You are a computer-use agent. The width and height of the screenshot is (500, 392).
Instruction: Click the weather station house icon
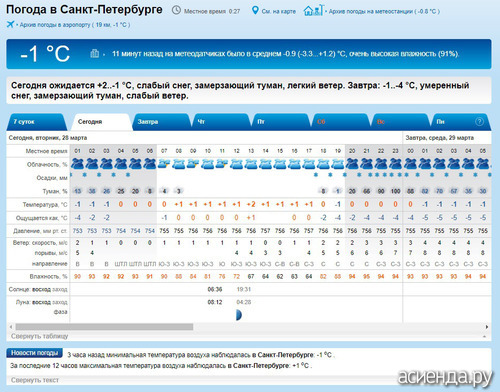(x=313, y=10)
